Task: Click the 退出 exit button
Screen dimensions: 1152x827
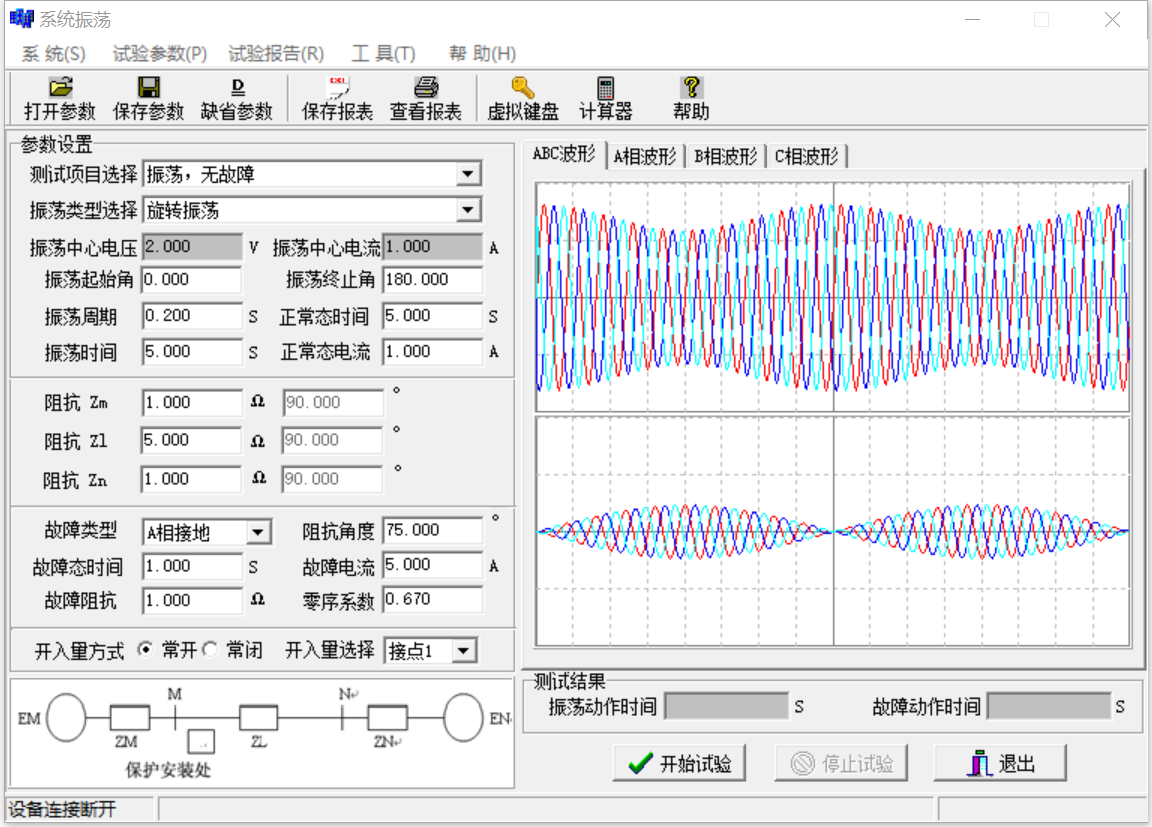Action: click(x=1000, y=764)
